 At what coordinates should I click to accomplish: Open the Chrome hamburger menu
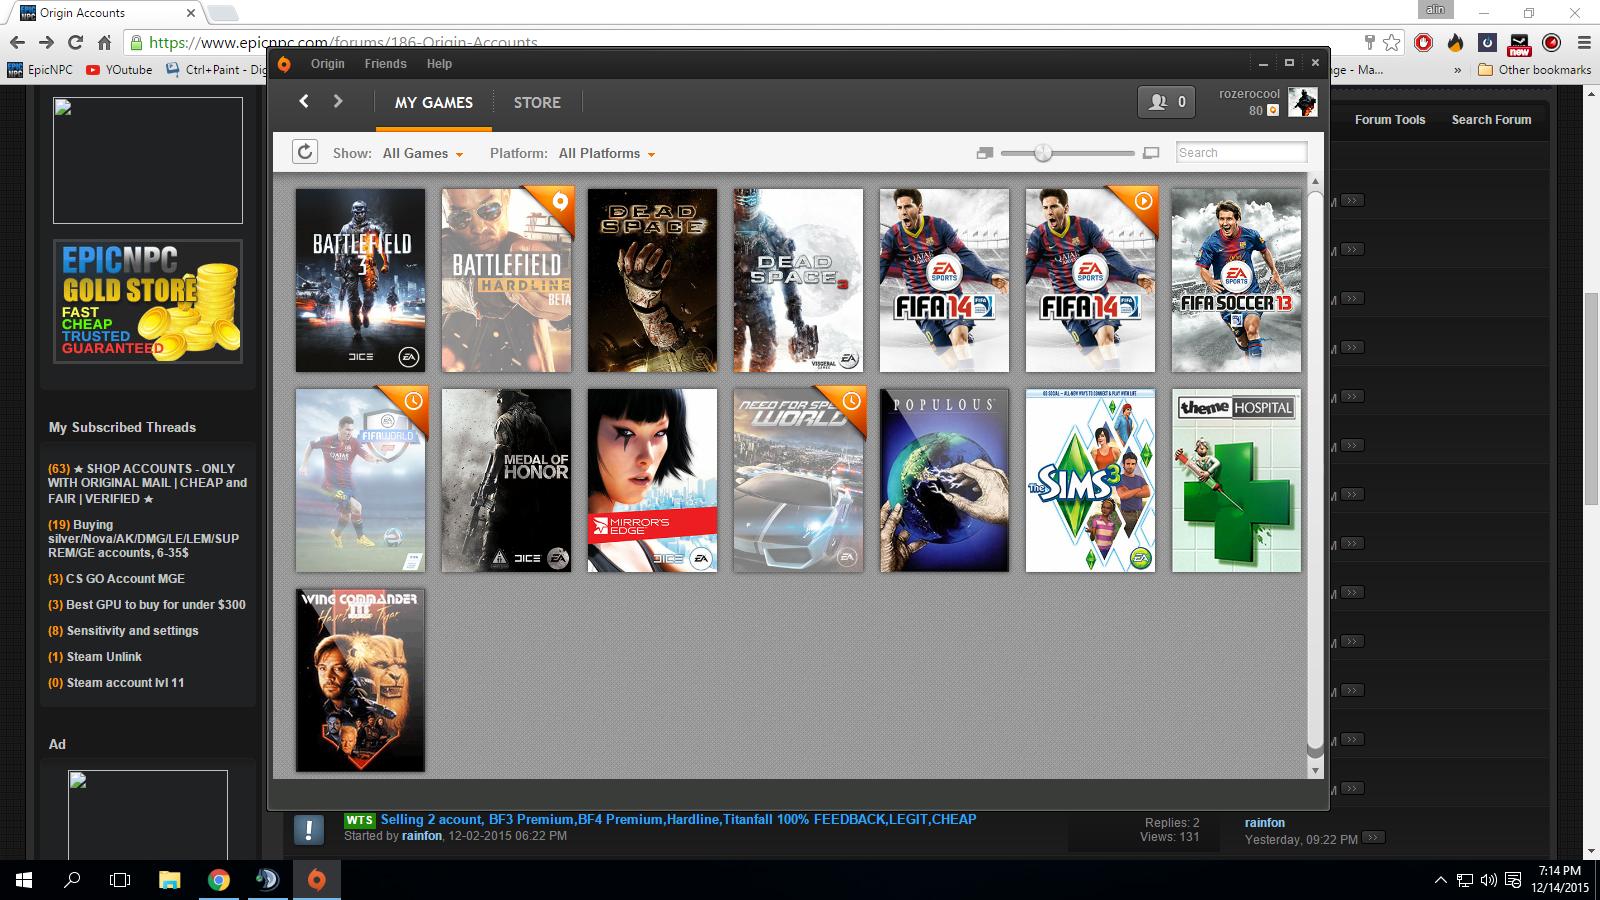[x=1584, y=43]
